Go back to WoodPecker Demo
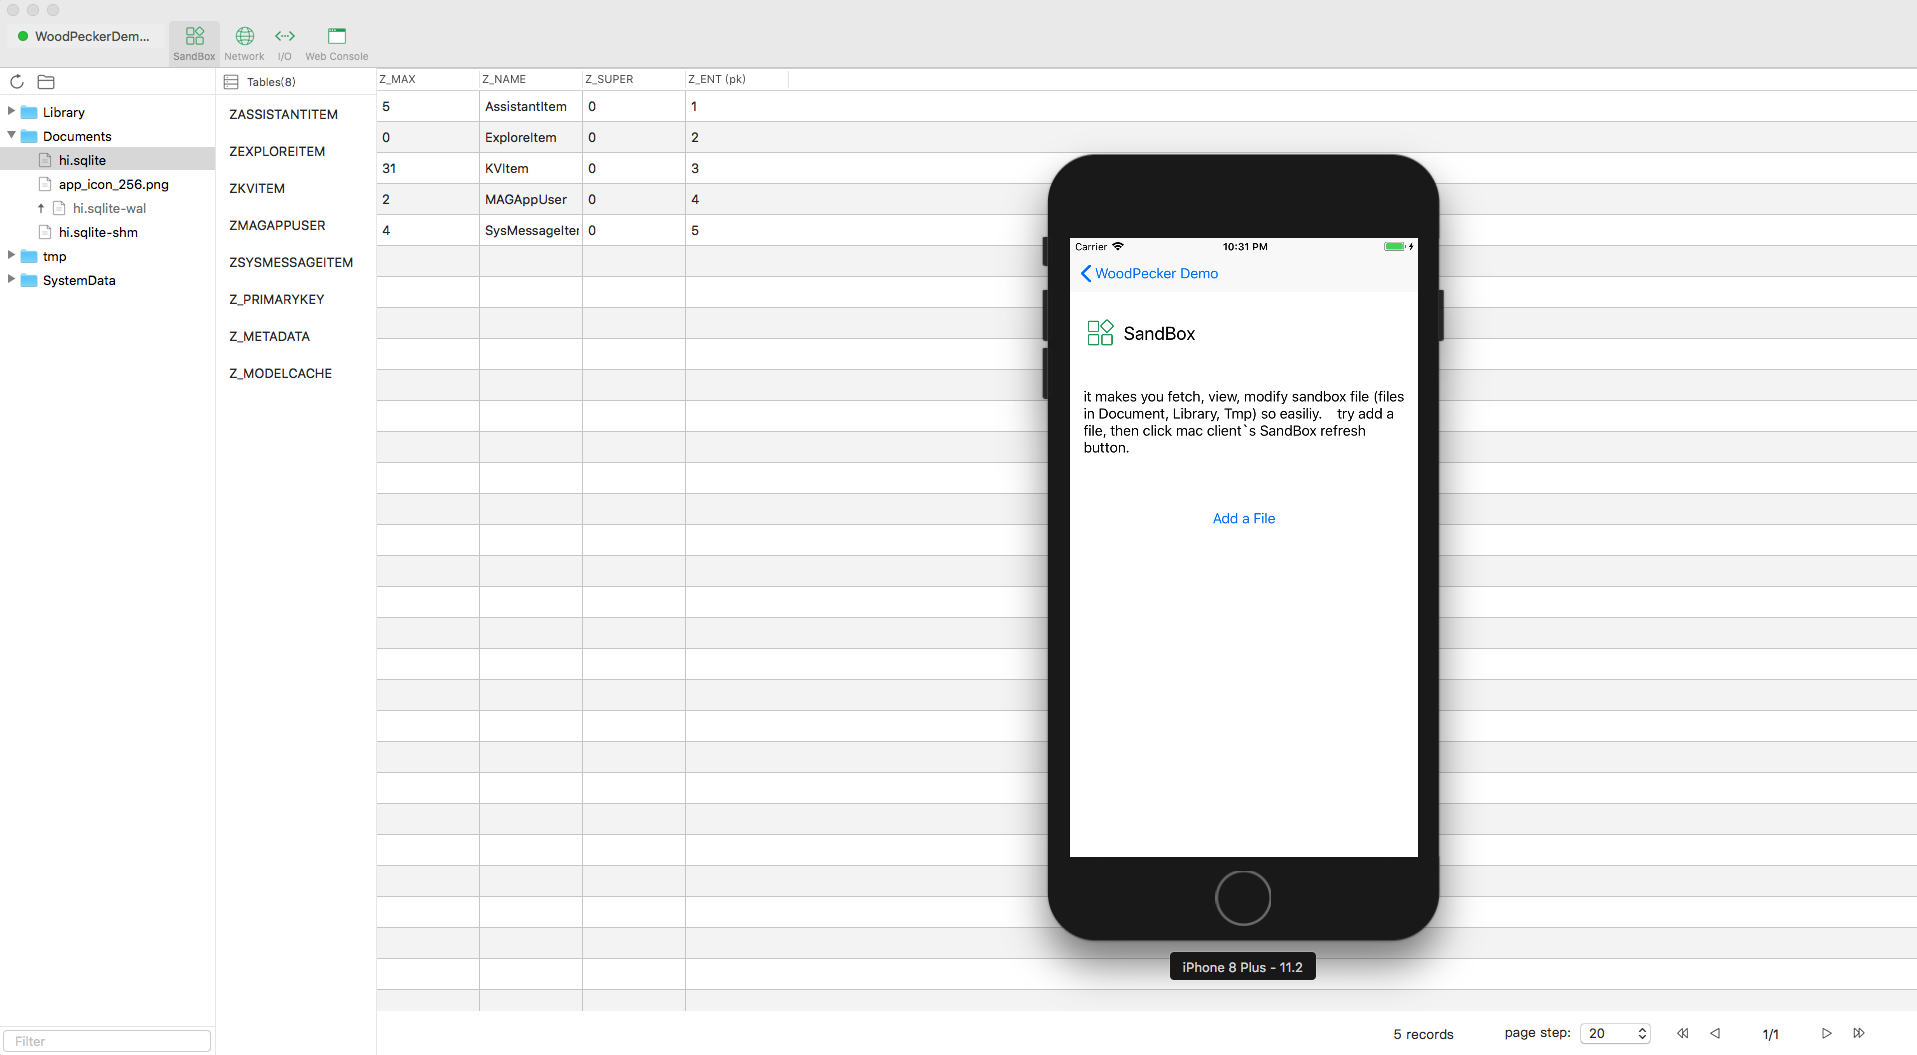The width and height of the screenshot is (1917, 1055). coord(1149,273)
